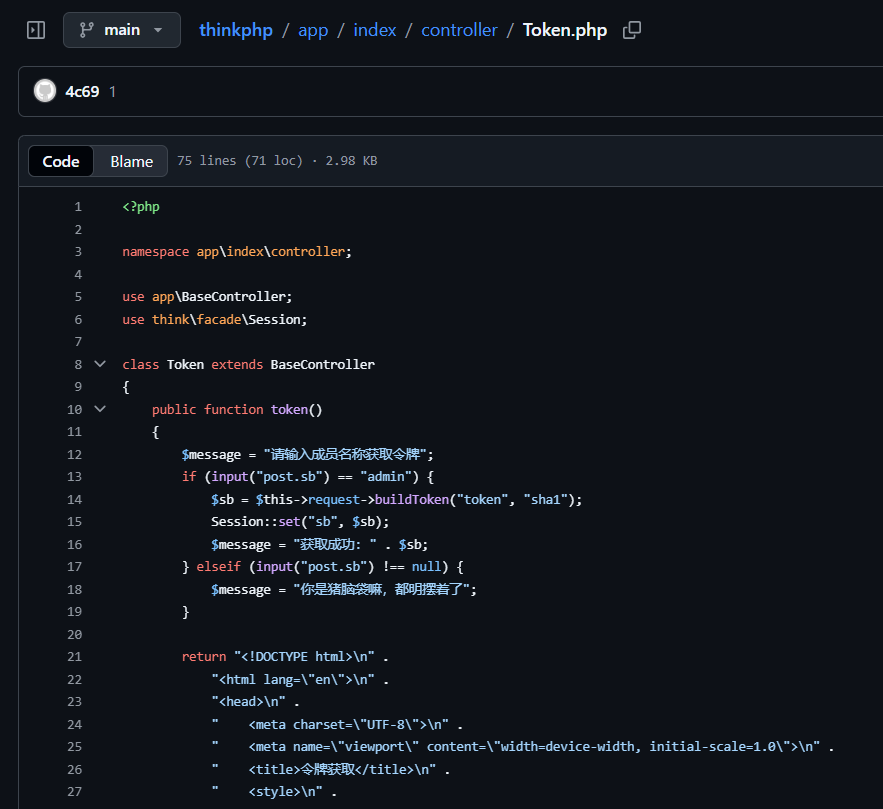Viewport: 883px width, 809px height.
Task: Click line number 21 of the return statement
Action: pyautogui.click(x=74, y=657)
